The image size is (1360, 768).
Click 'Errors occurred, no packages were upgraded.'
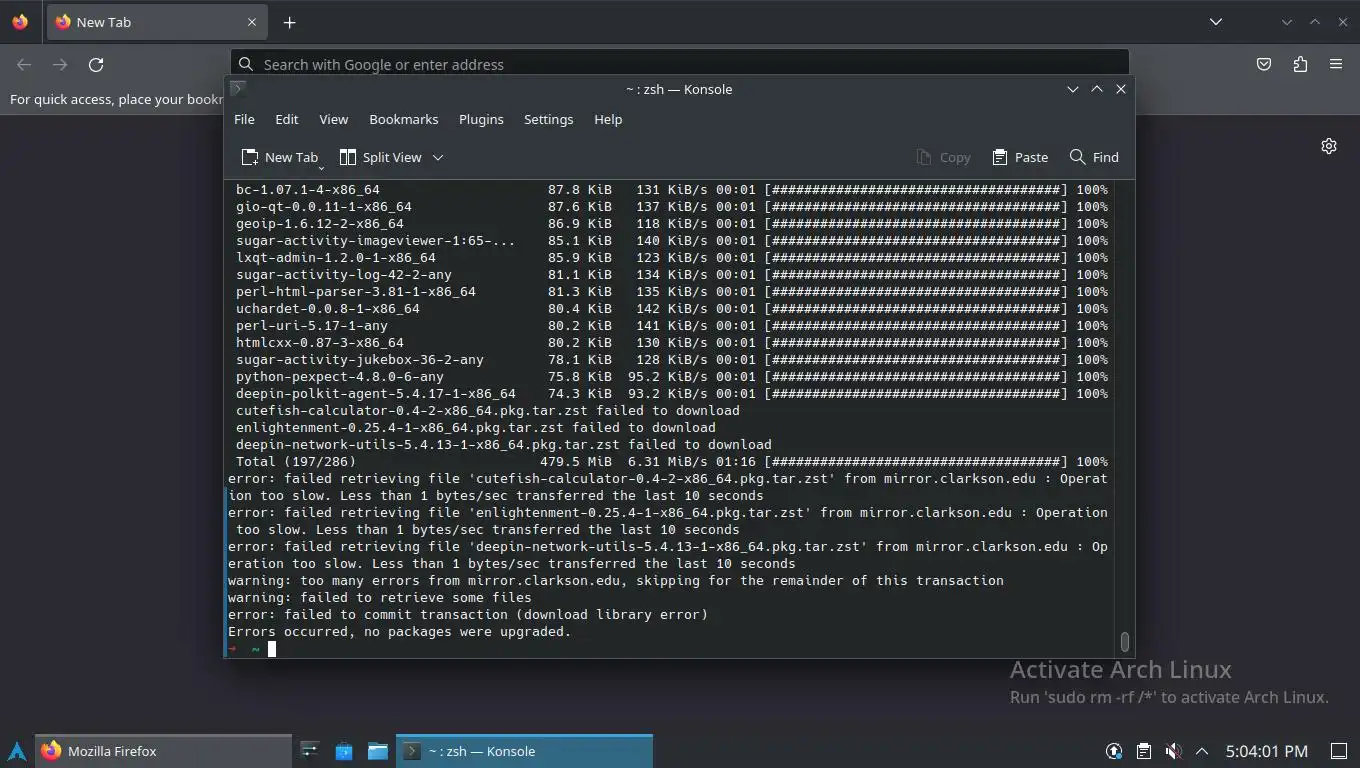tap(400, 631)
